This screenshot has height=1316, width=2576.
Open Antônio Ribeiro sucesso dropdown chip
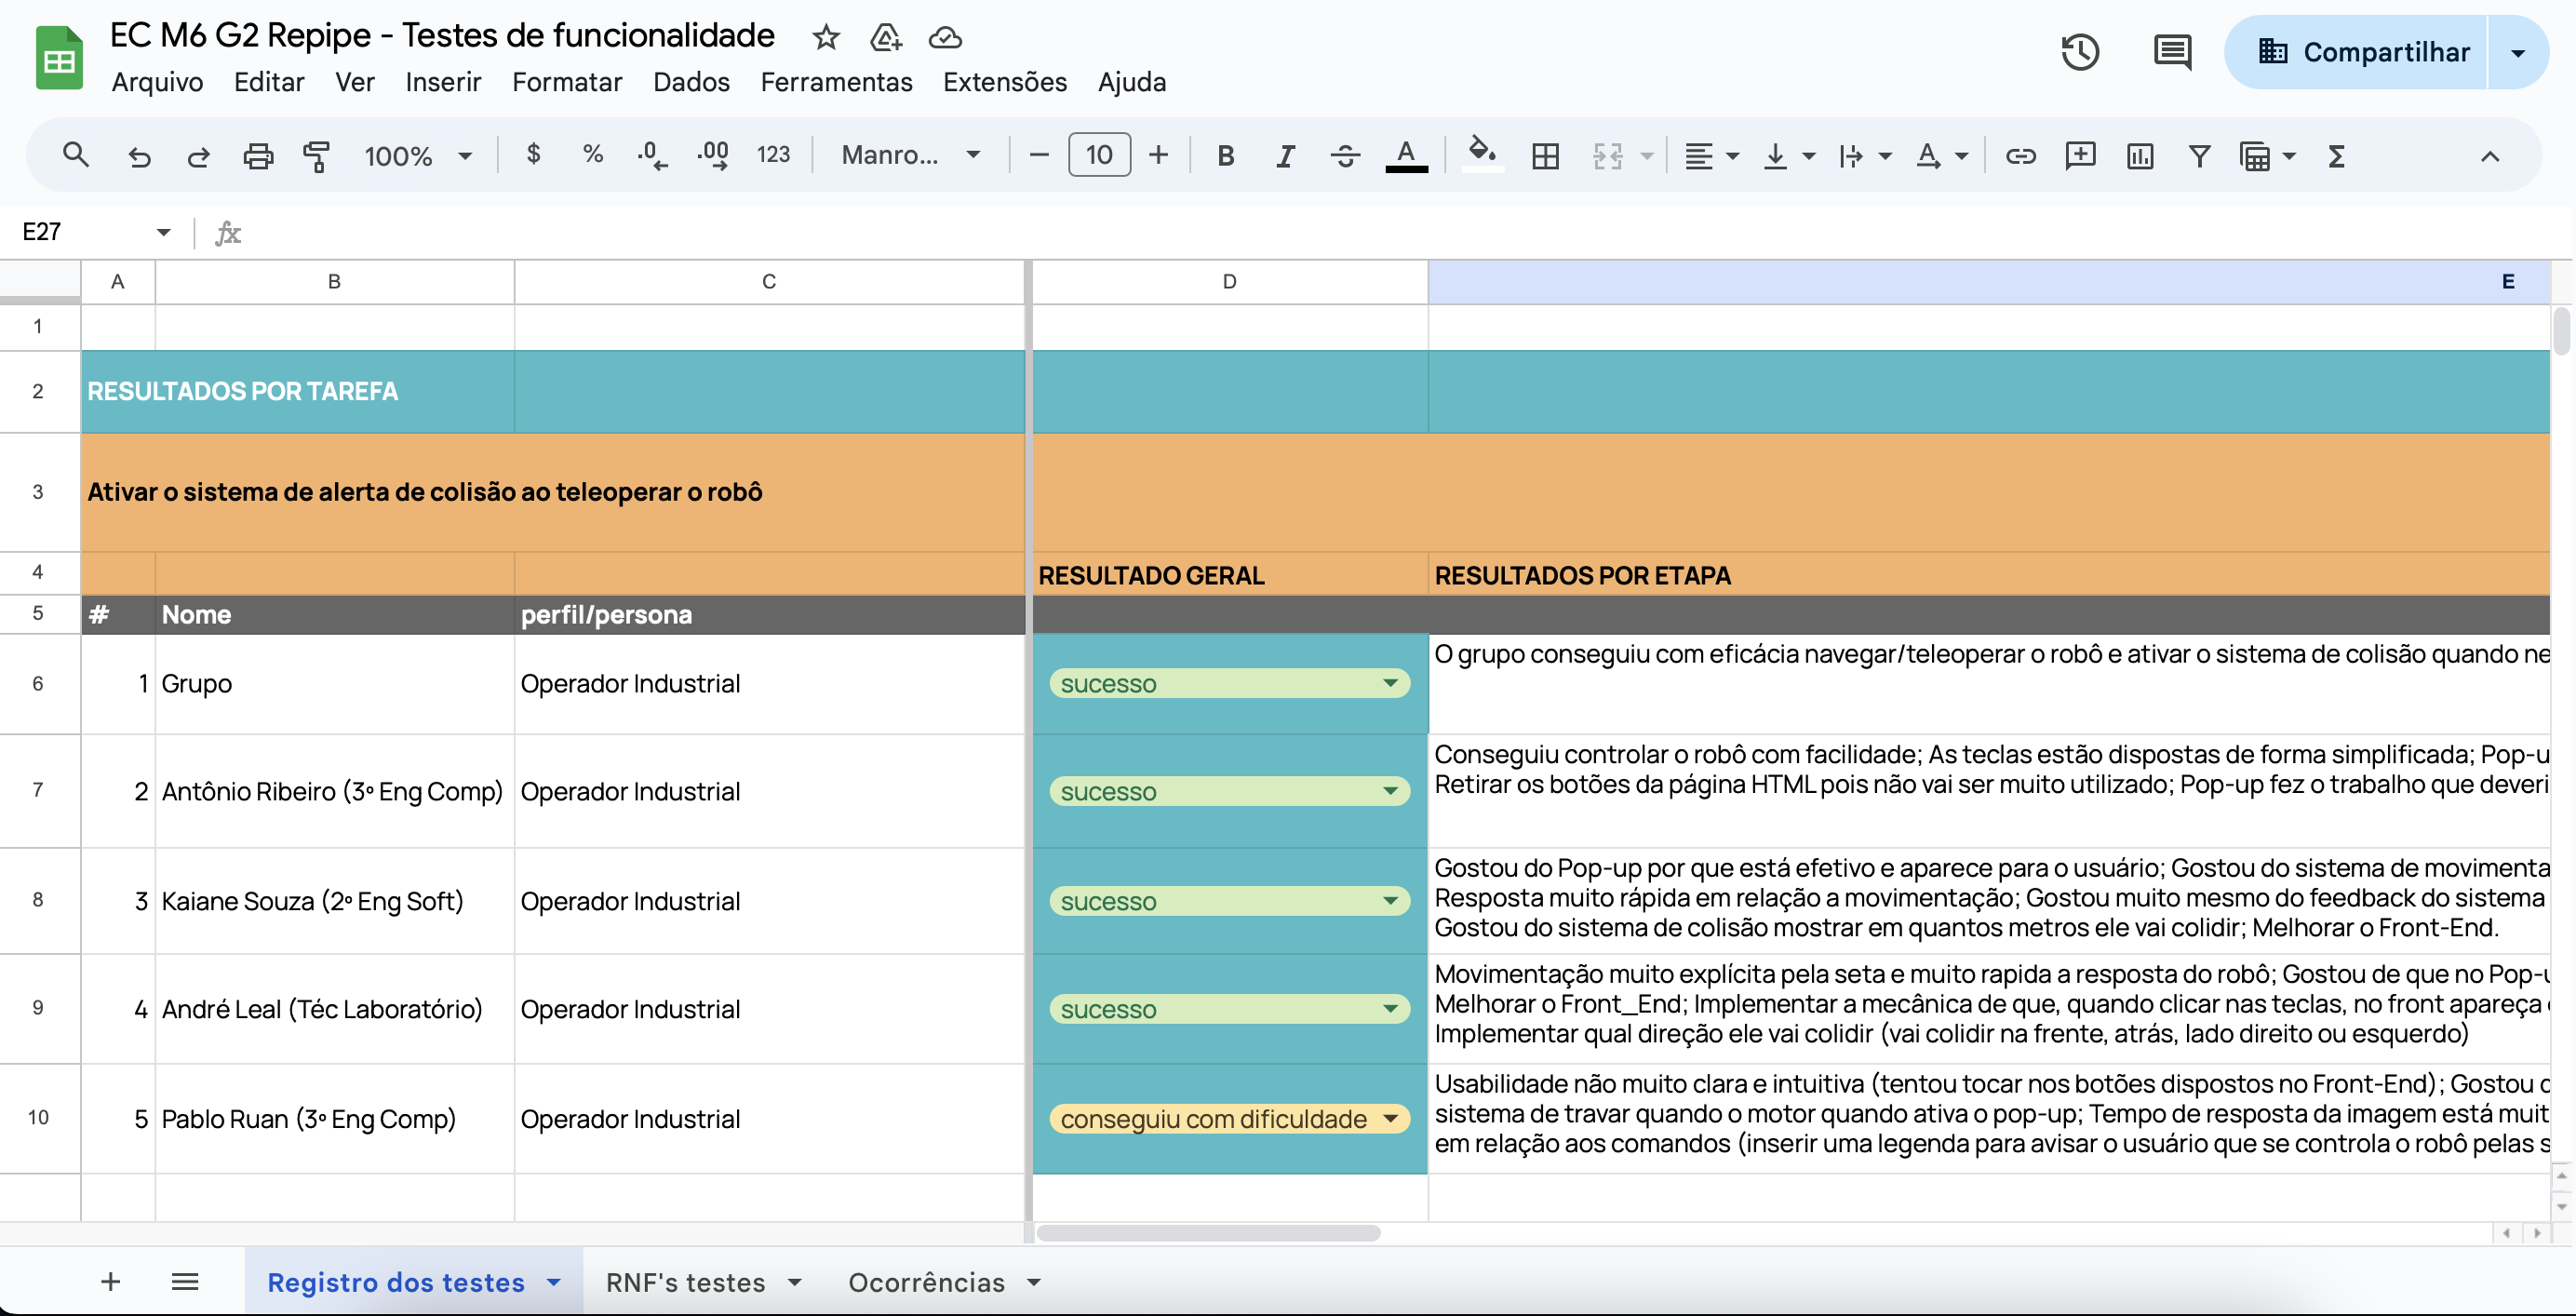point(1229,791)
